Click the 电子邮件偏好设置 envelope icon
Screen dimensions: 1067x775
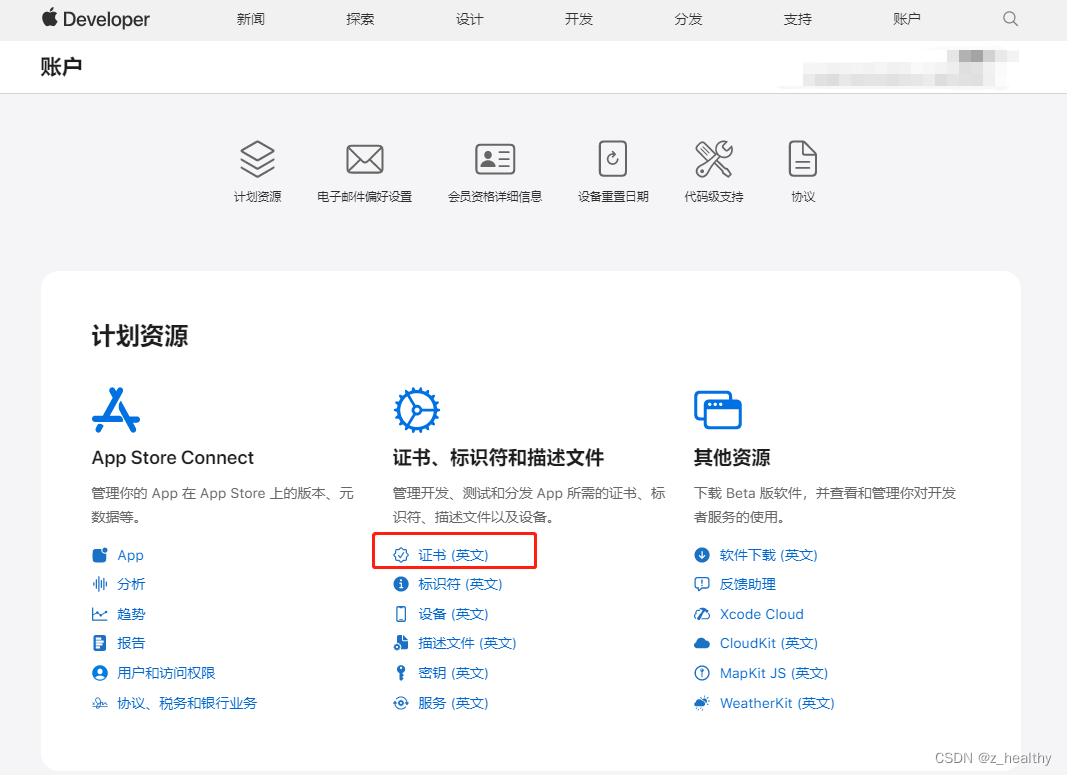365,159
